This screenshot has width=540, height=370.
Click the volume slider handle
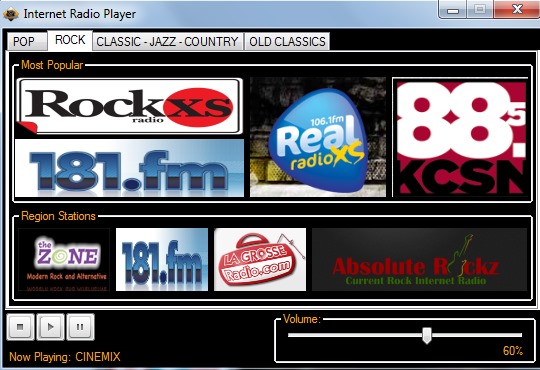click(x=427, y=335)
